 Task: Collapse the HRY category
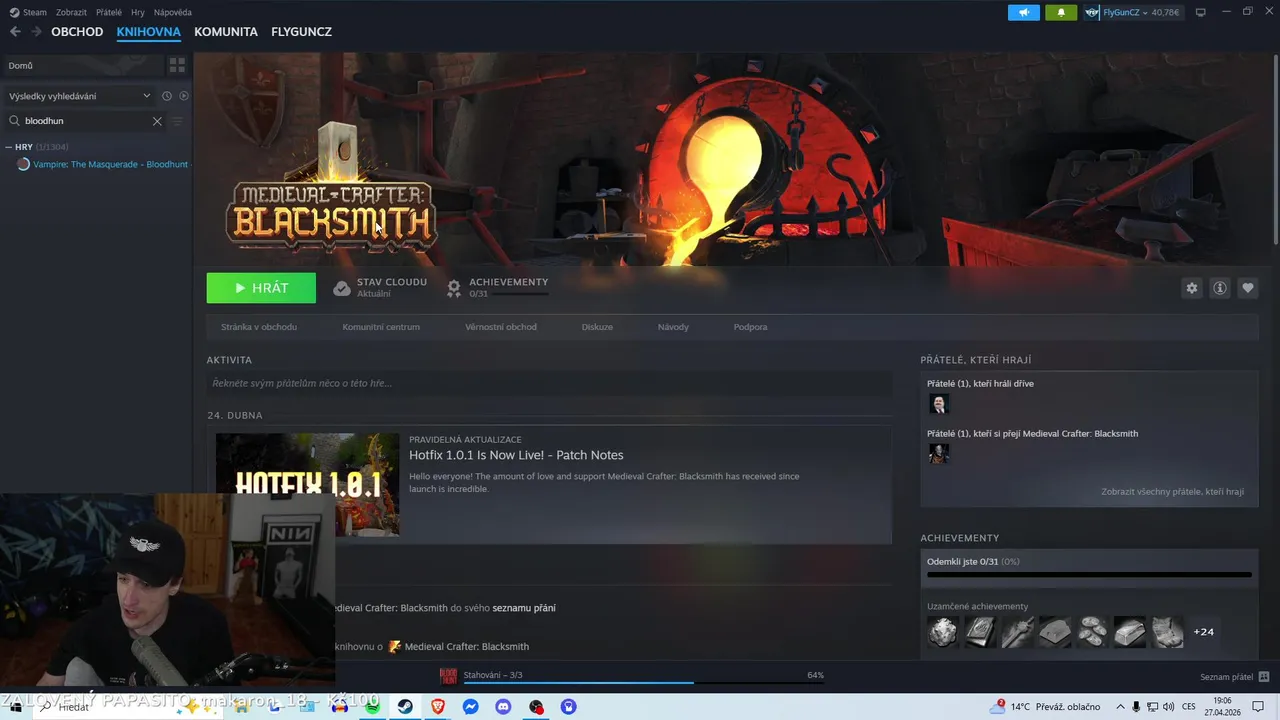tap(9, 147)
